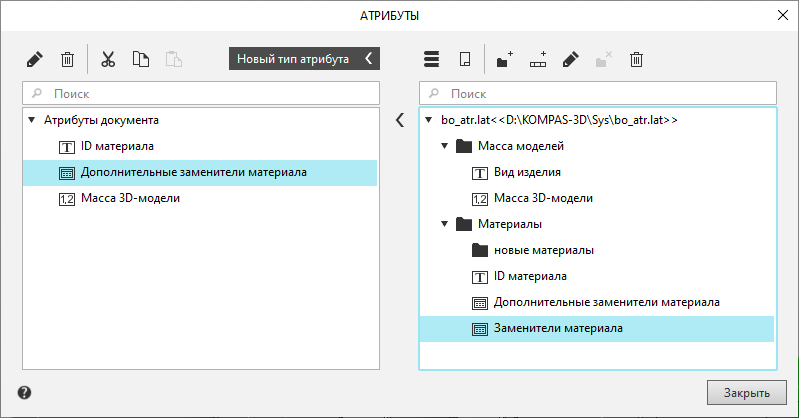
Task: Collapse the Масса моделей folder
Action: click(x=444, y=146)
